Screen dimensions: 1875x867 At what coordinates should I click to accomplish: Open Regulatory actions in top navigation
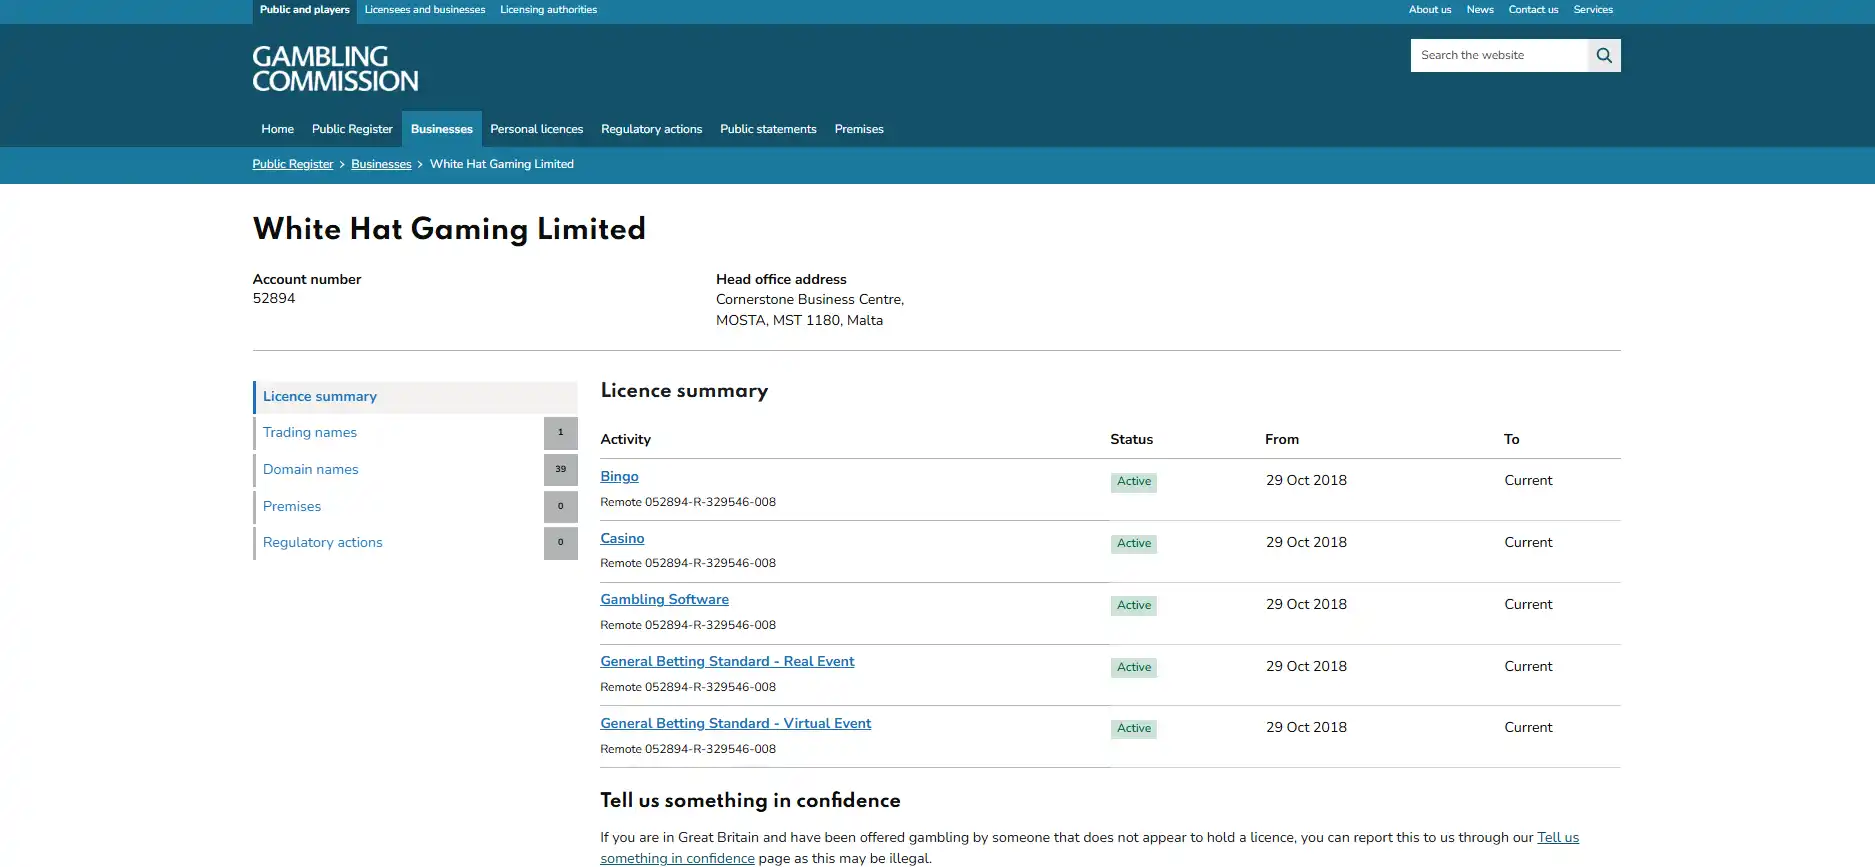pyautogui.click(x=651, y=129)
